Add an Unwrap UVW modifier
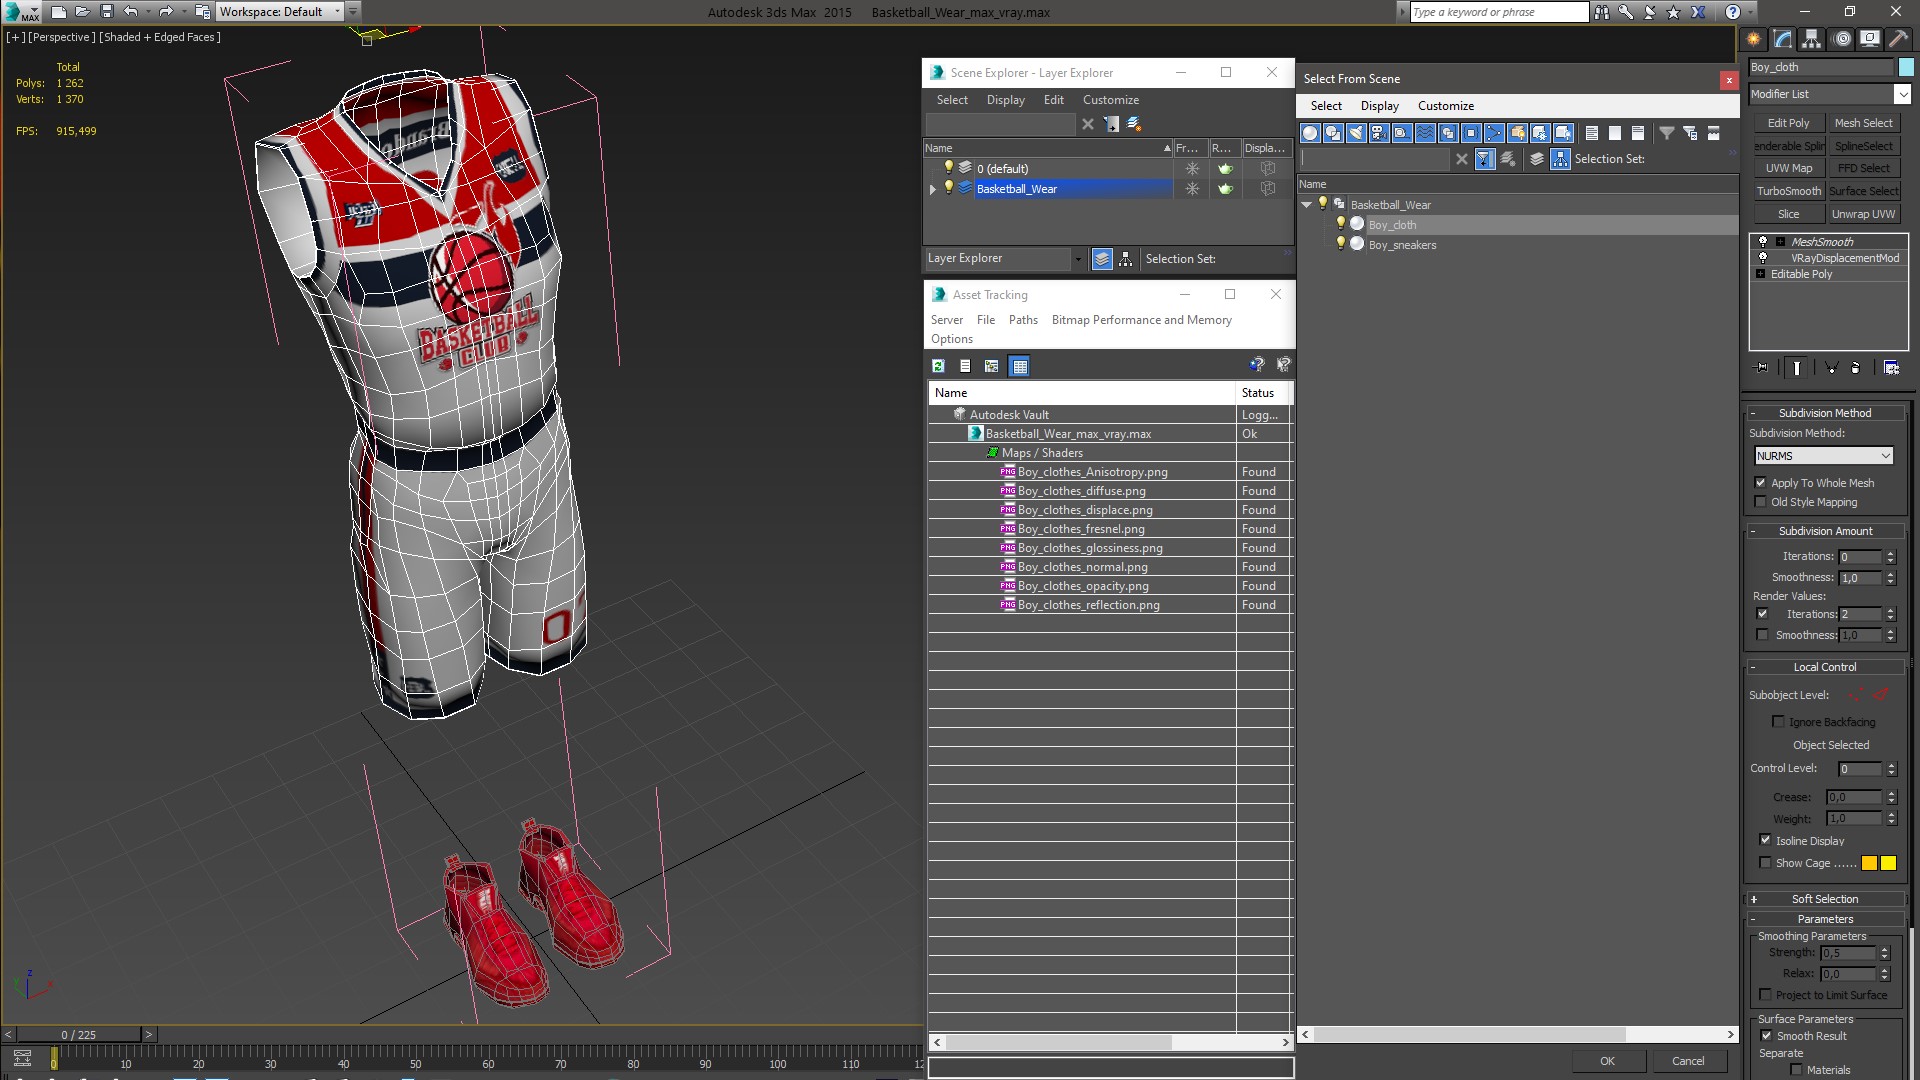Screen dimensions: 1920x1080 click(1863, 214)
